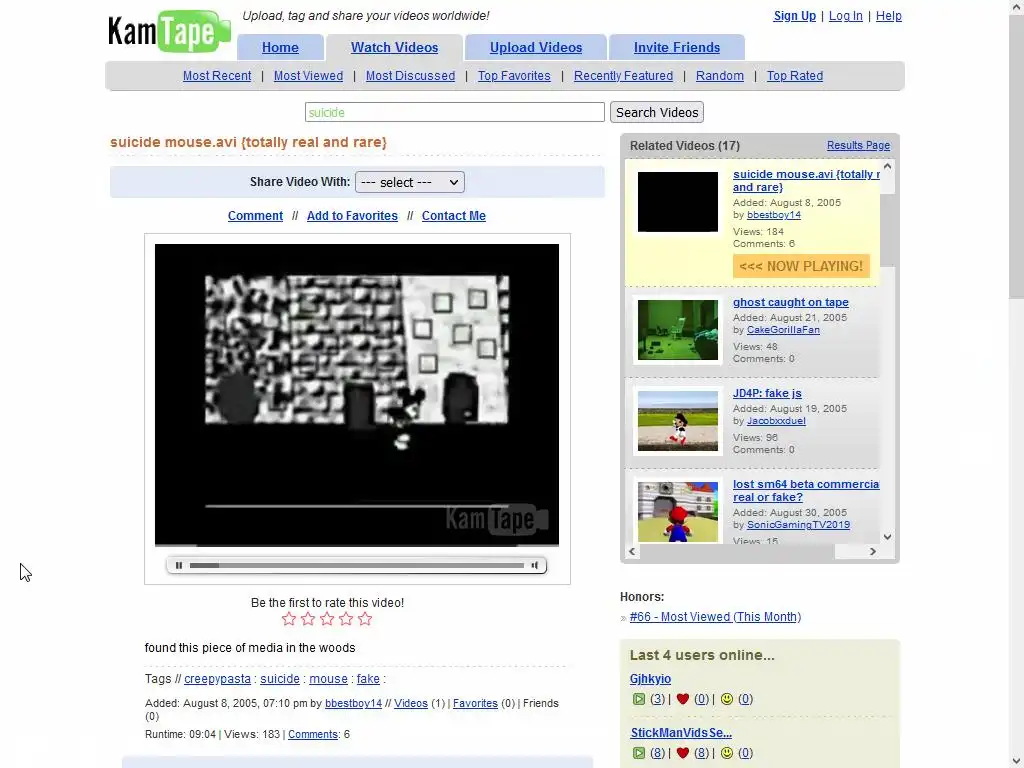Image resolution: width=1024 pixels, height=768 pixels.
Task: Click the Comment link above the video
Action: [x=255, y=216]
